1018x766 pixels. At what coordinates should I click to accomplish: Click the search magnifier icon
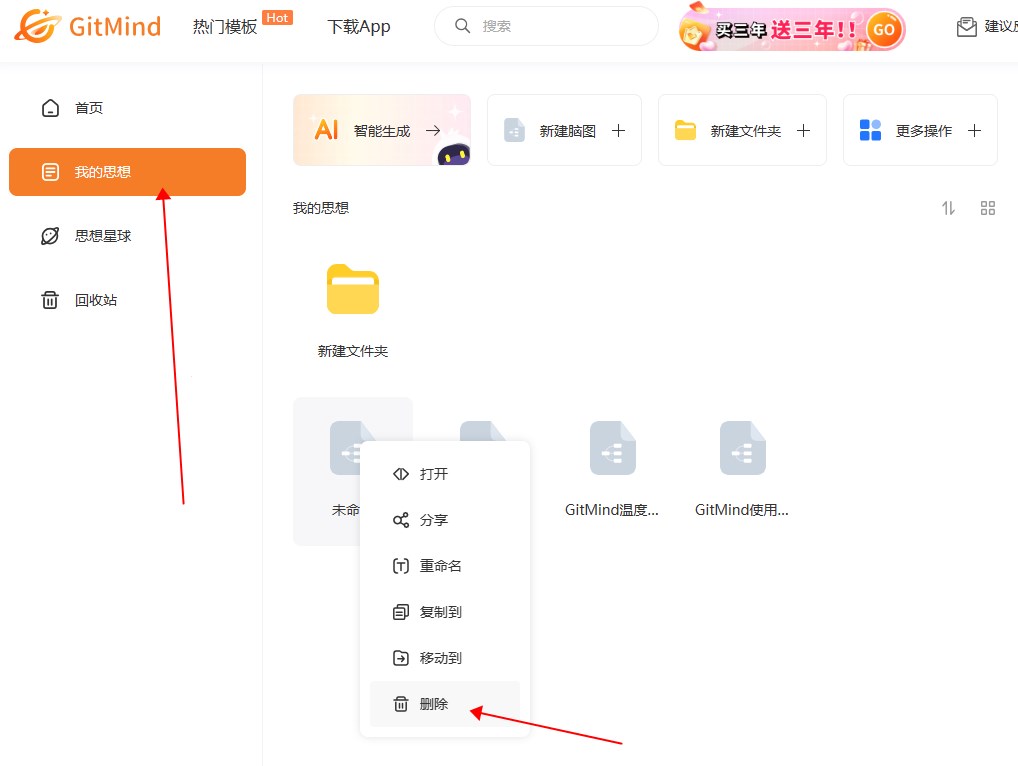(462, 26)
